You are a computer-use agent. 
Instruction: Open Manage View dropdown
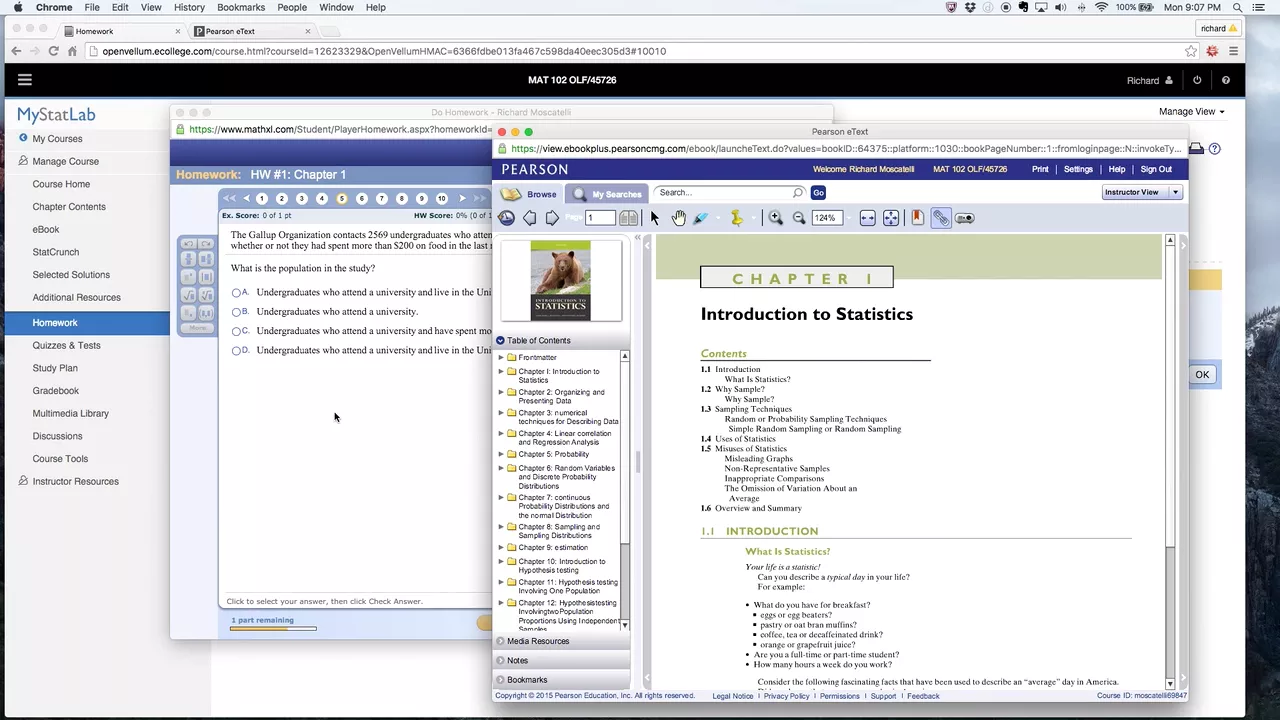coord(1191,111)
